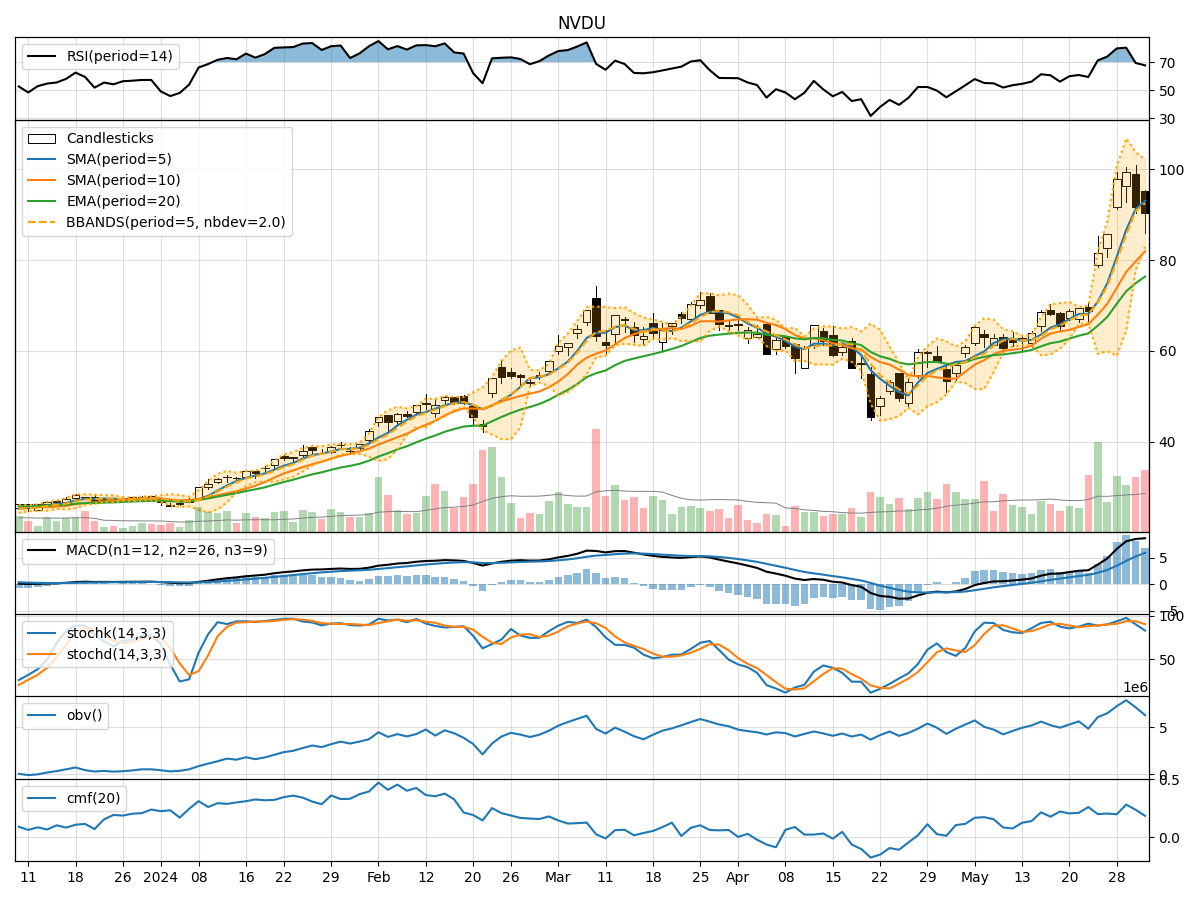Click the Feb x-axis date label

(x=378, y=877)
